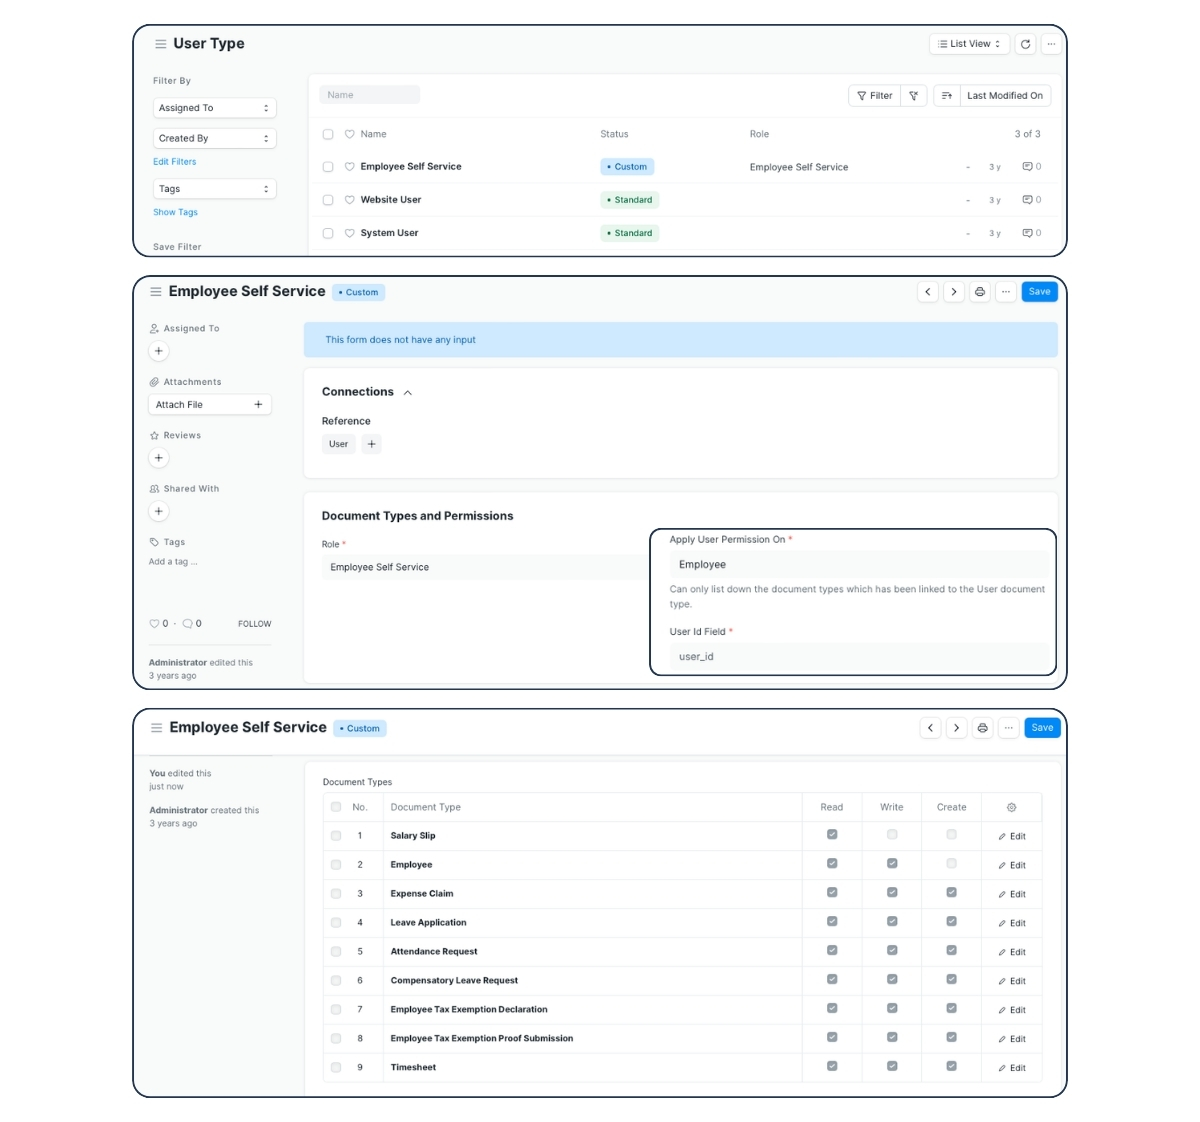Click the Edit Filters link
This screenshot has height=1122, width=1200.
pyautogui.click(x=175, y=162)
